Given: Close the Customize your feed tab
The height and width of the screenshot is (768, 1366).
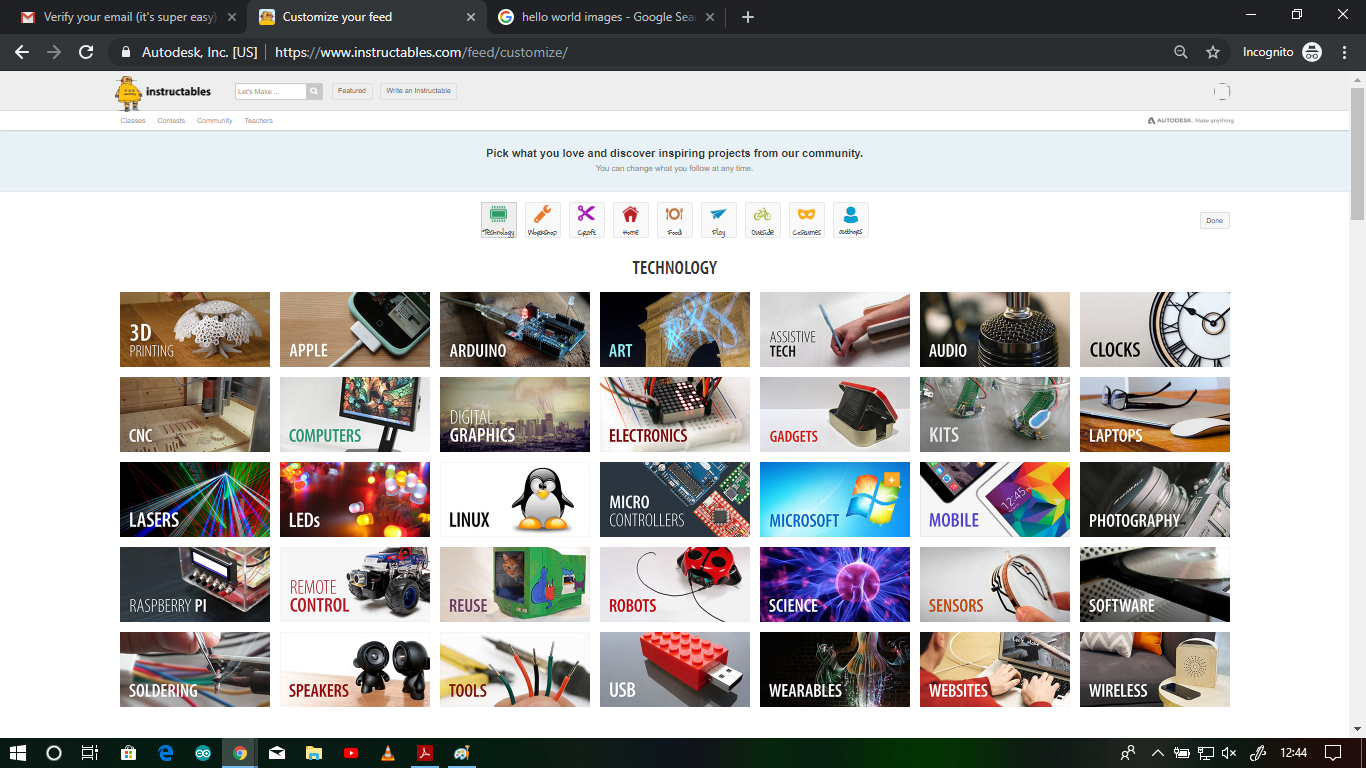Looking at the screenshot, I should [x=471, y=17].
